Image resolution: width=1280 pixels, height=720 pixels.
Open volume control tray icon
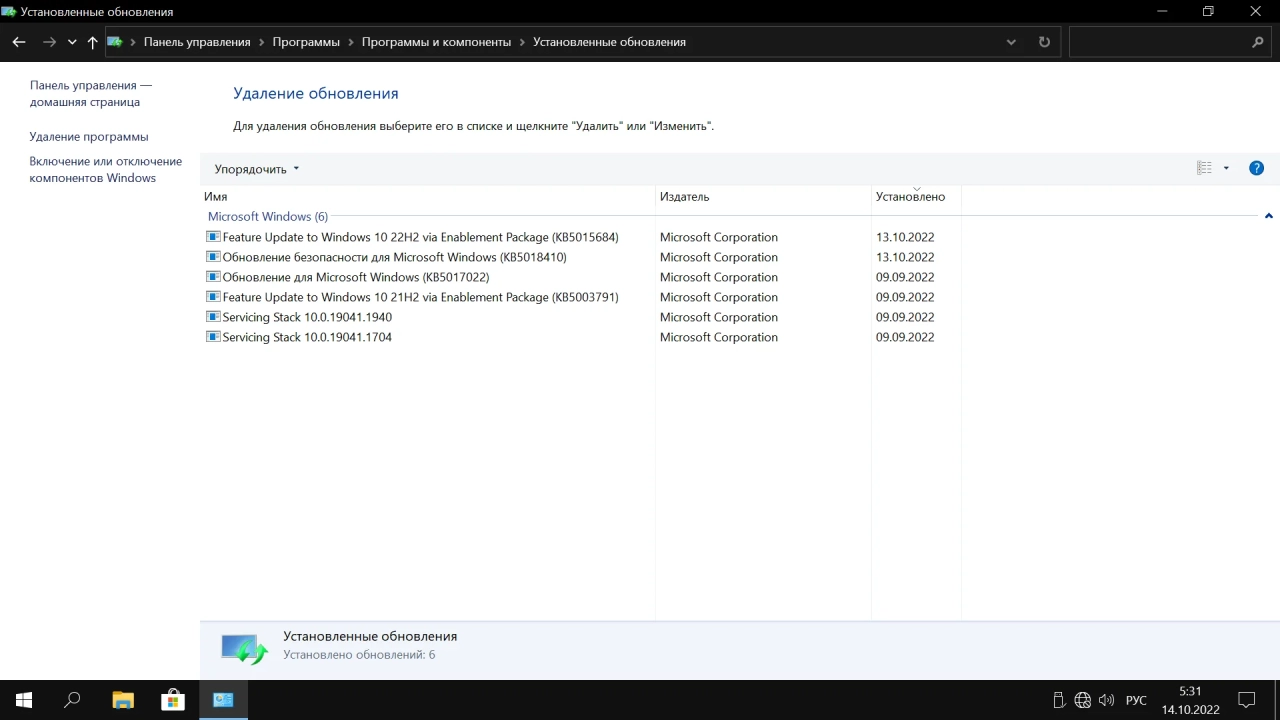click(x=1106, y=700)
